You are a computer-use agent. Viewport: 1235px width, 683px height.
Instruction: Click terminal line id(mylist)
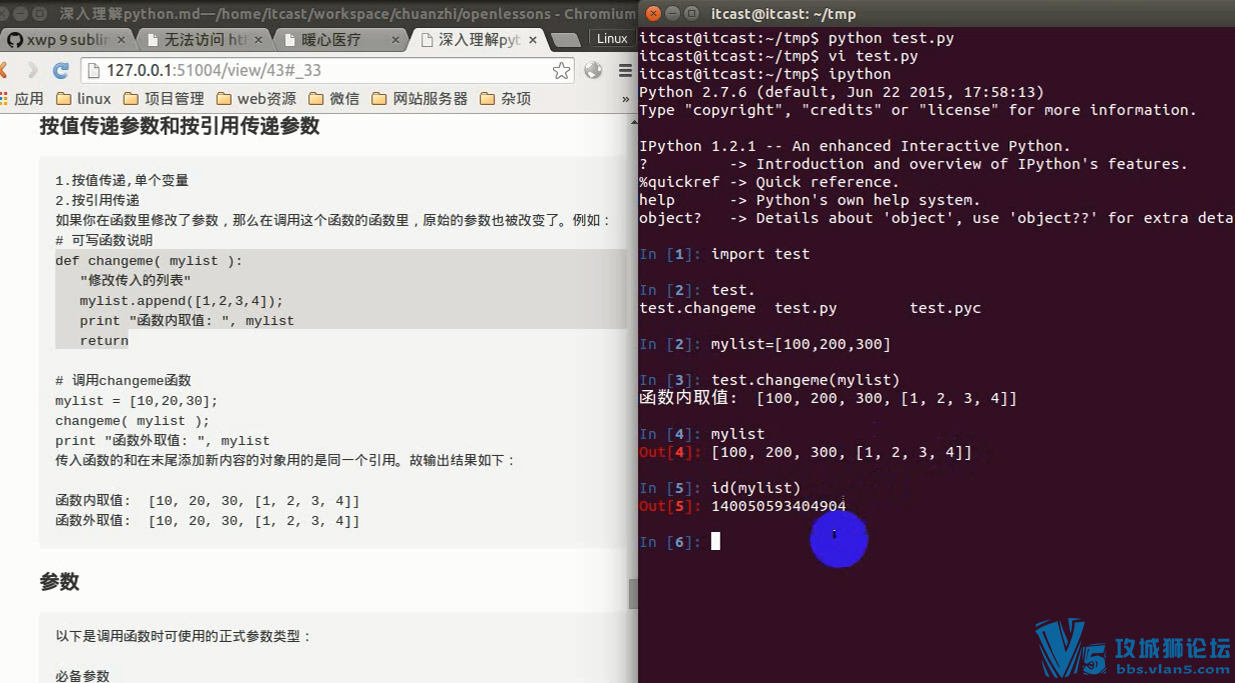[756, 488]
